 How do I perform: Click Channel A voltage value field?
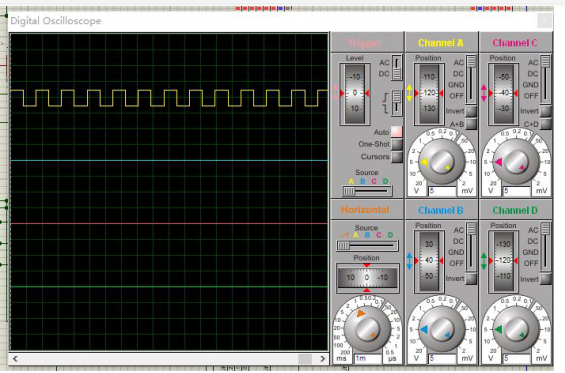click(x=442, y=191)
